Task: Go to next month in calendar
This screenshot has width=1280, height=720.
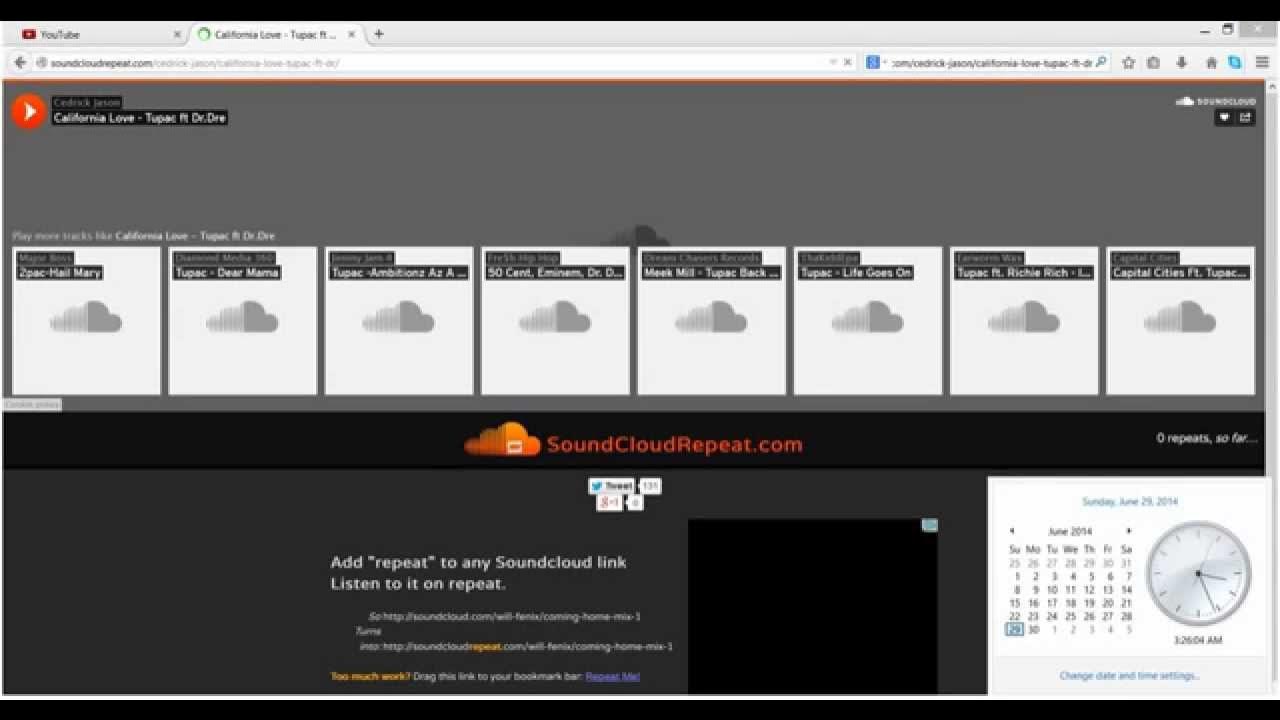Action: tap(1129, 531)
